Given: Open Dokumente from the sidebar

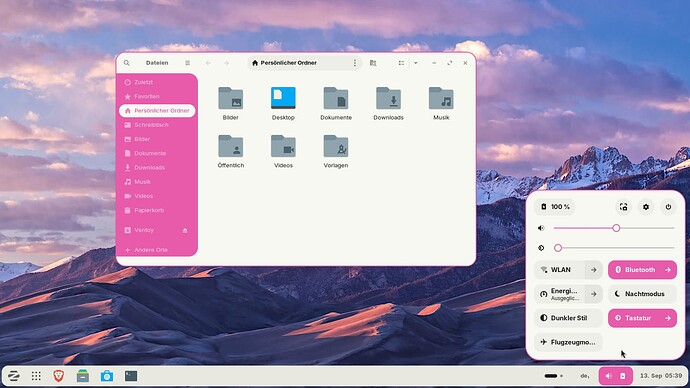Looking at the screenshot, I should pyautogui.click(x=157, y=153).
